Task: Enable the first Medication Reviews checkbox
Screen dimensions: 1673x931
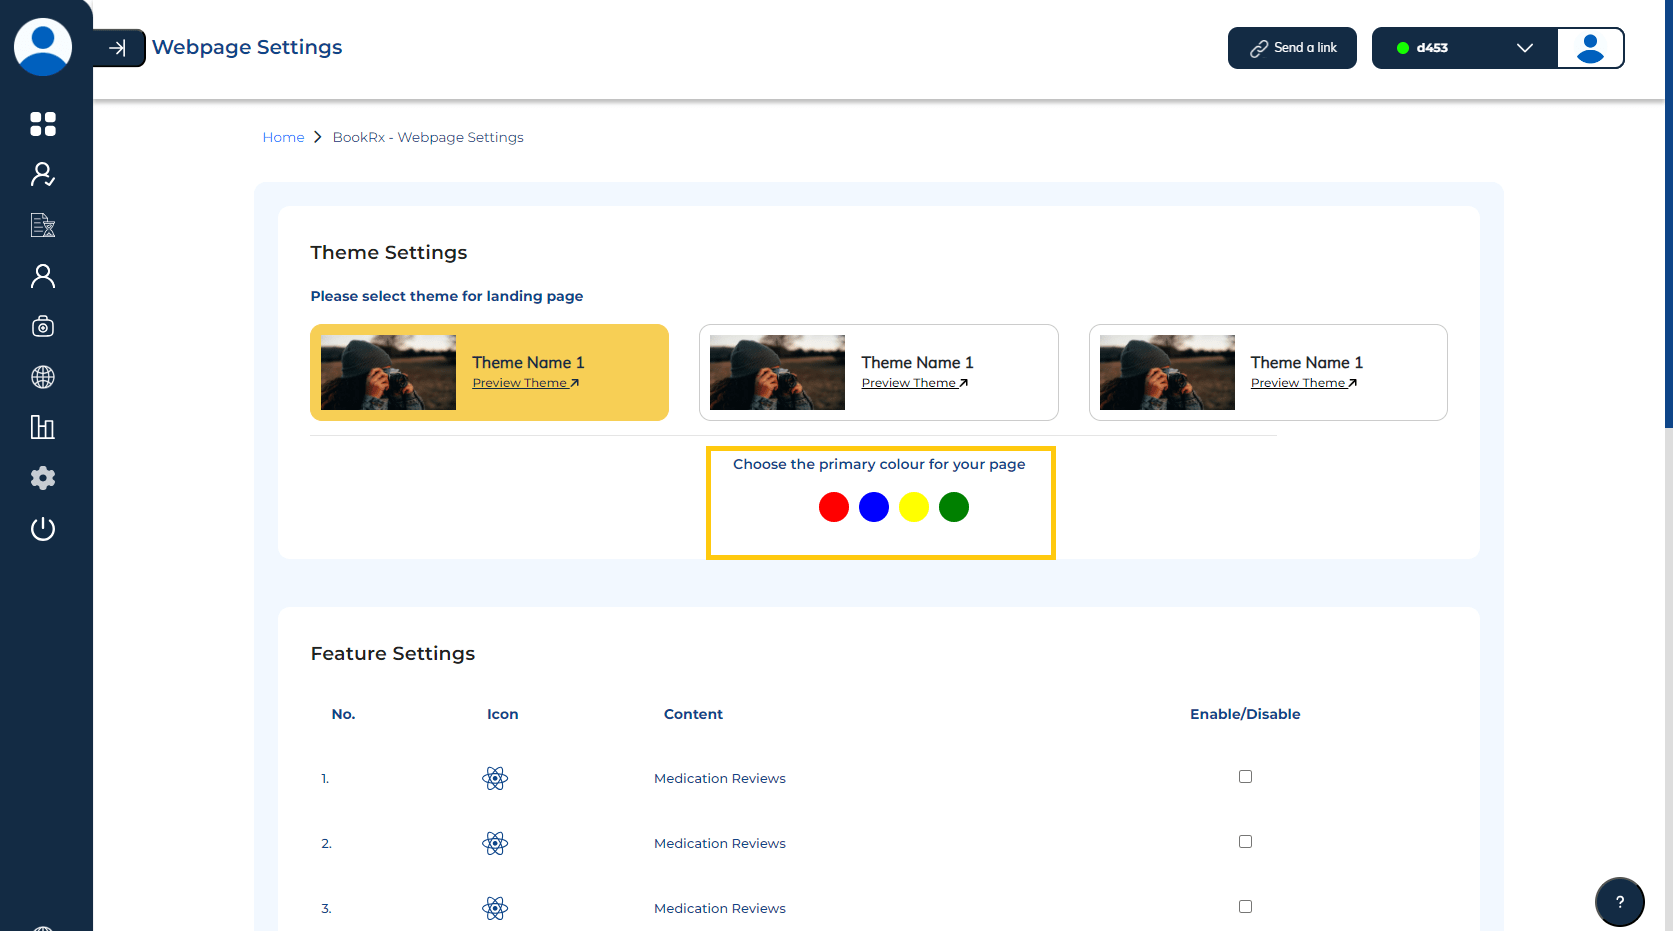Action: [1245, 777]
